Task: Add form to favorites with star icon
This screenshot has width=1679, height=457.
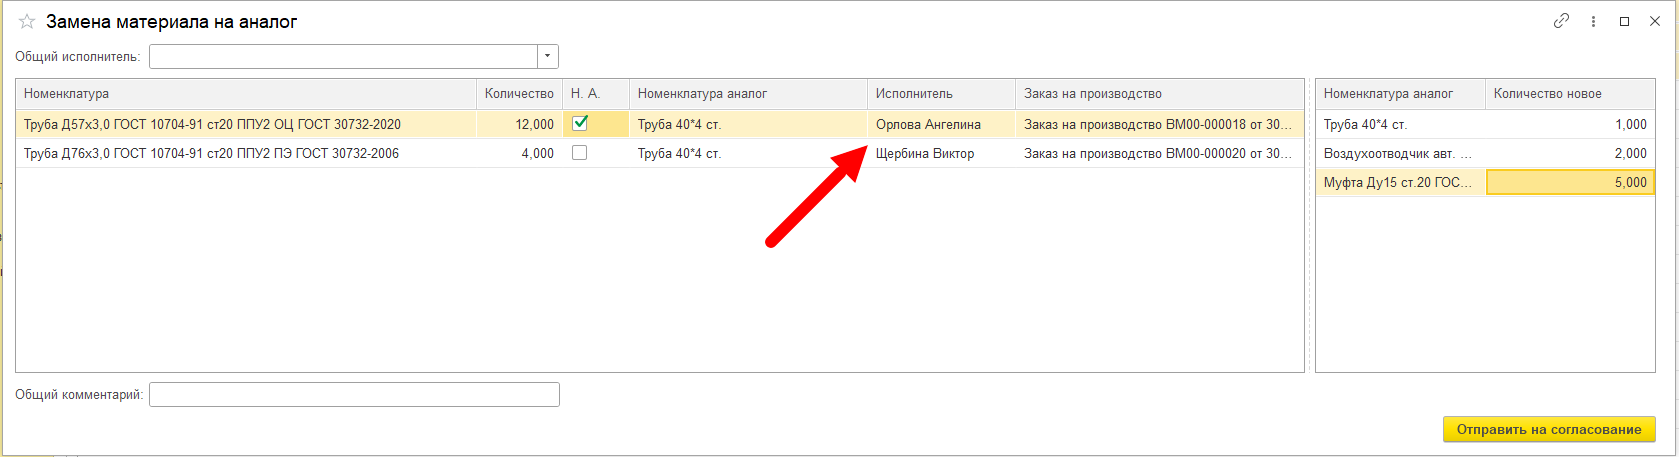Action: pyautogui.click(x=27, y=21)
